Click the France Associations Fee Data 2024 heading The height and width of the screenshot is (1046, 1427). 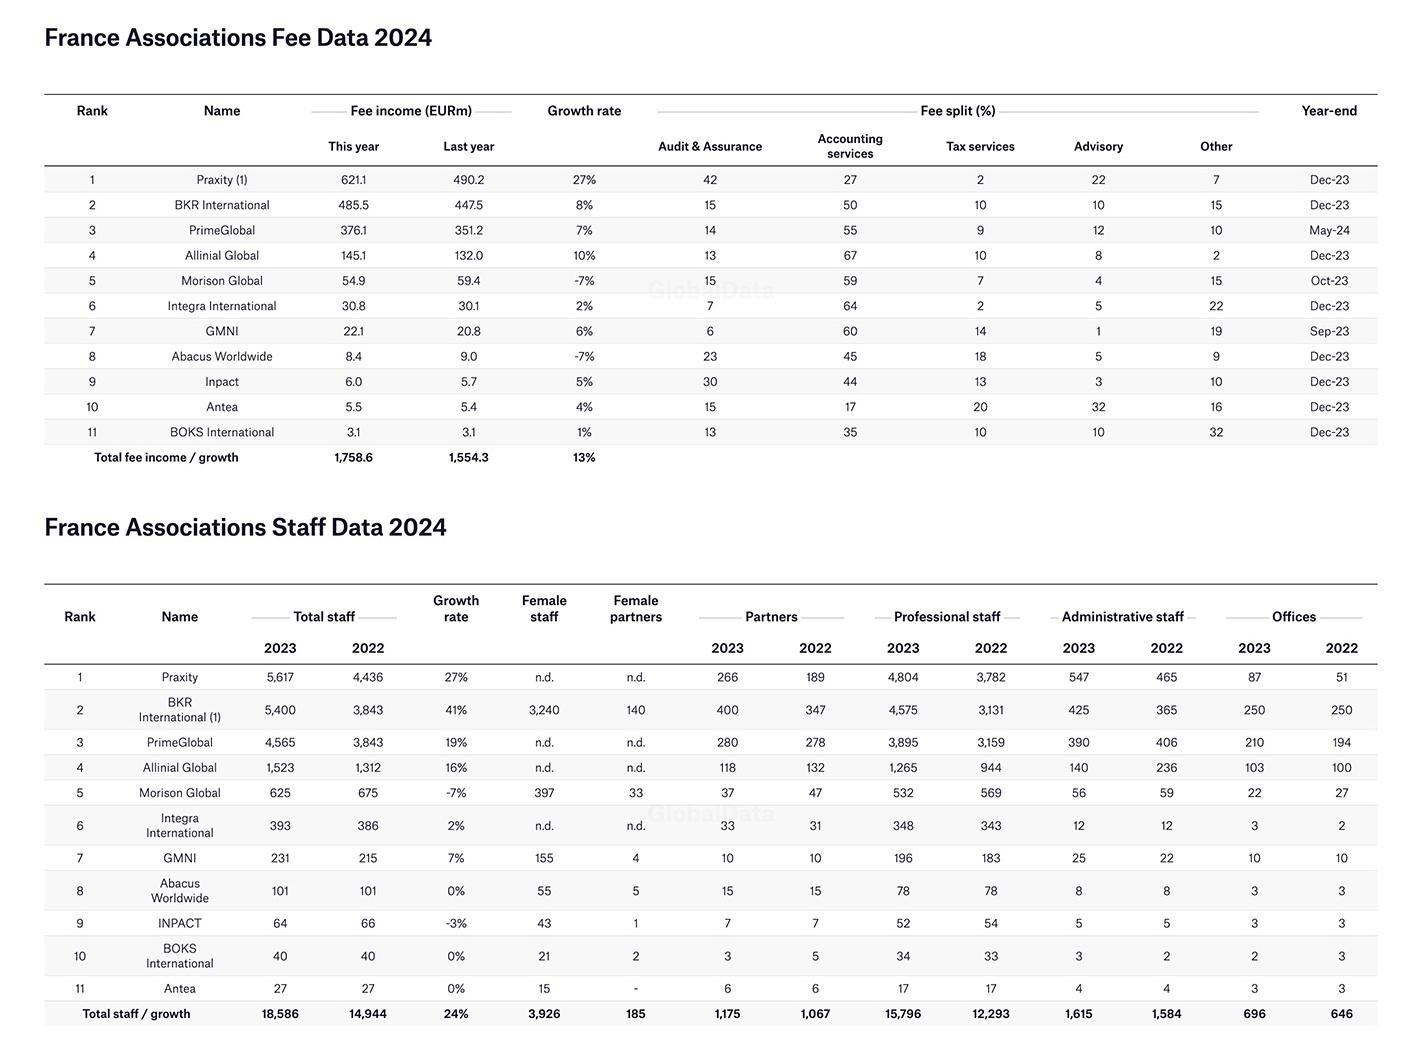click(x=238, y=38)
